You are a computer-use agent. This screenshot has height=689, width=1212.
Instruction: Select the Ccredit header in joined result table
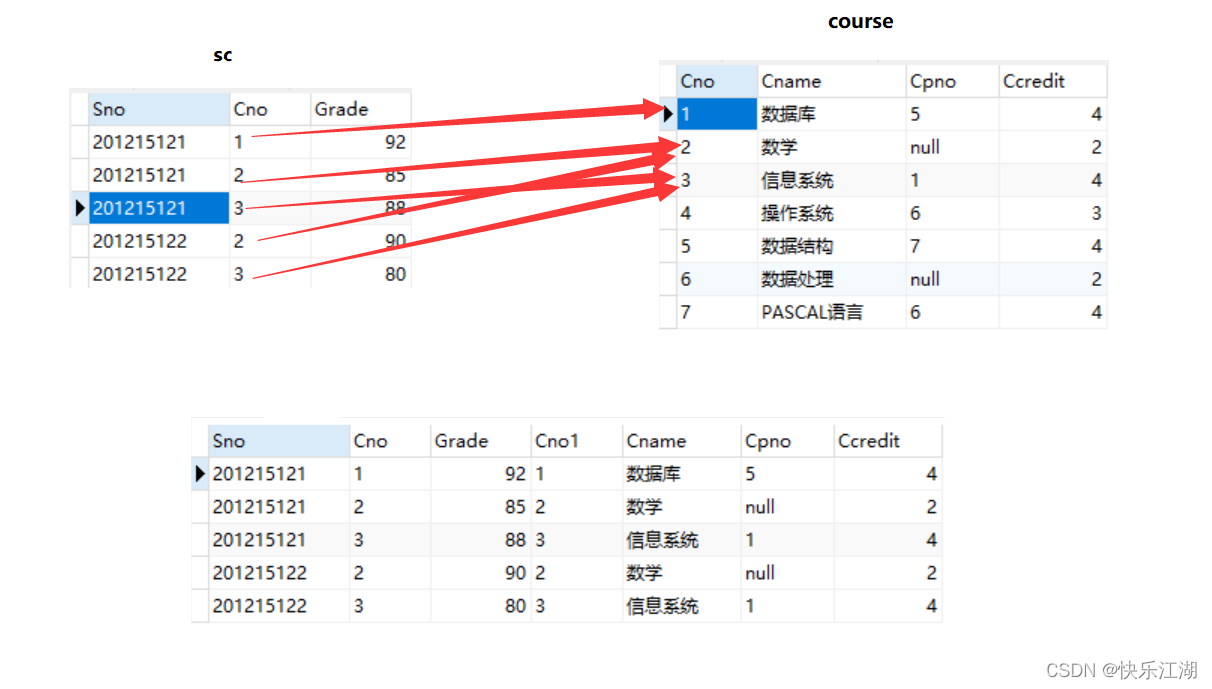point(888,441)
